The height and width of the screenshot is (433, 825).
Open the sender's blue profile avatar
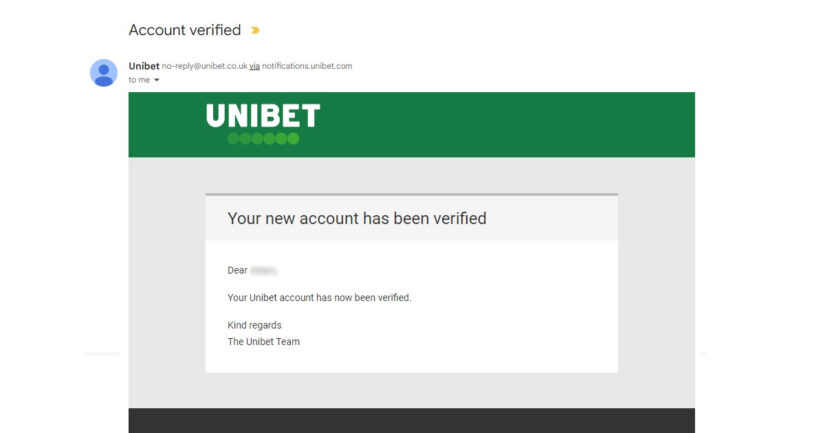[x=104, y=73]
